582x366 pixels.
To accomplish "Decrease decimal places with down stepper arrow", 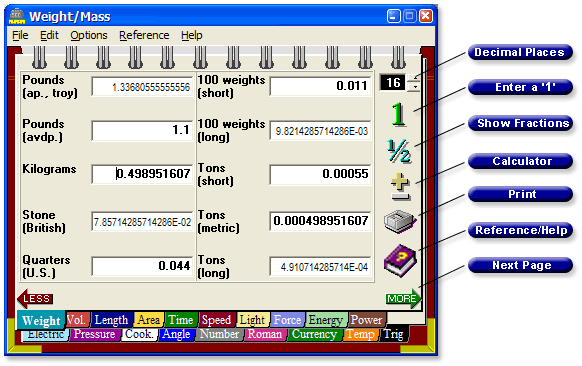I will 415,87.
